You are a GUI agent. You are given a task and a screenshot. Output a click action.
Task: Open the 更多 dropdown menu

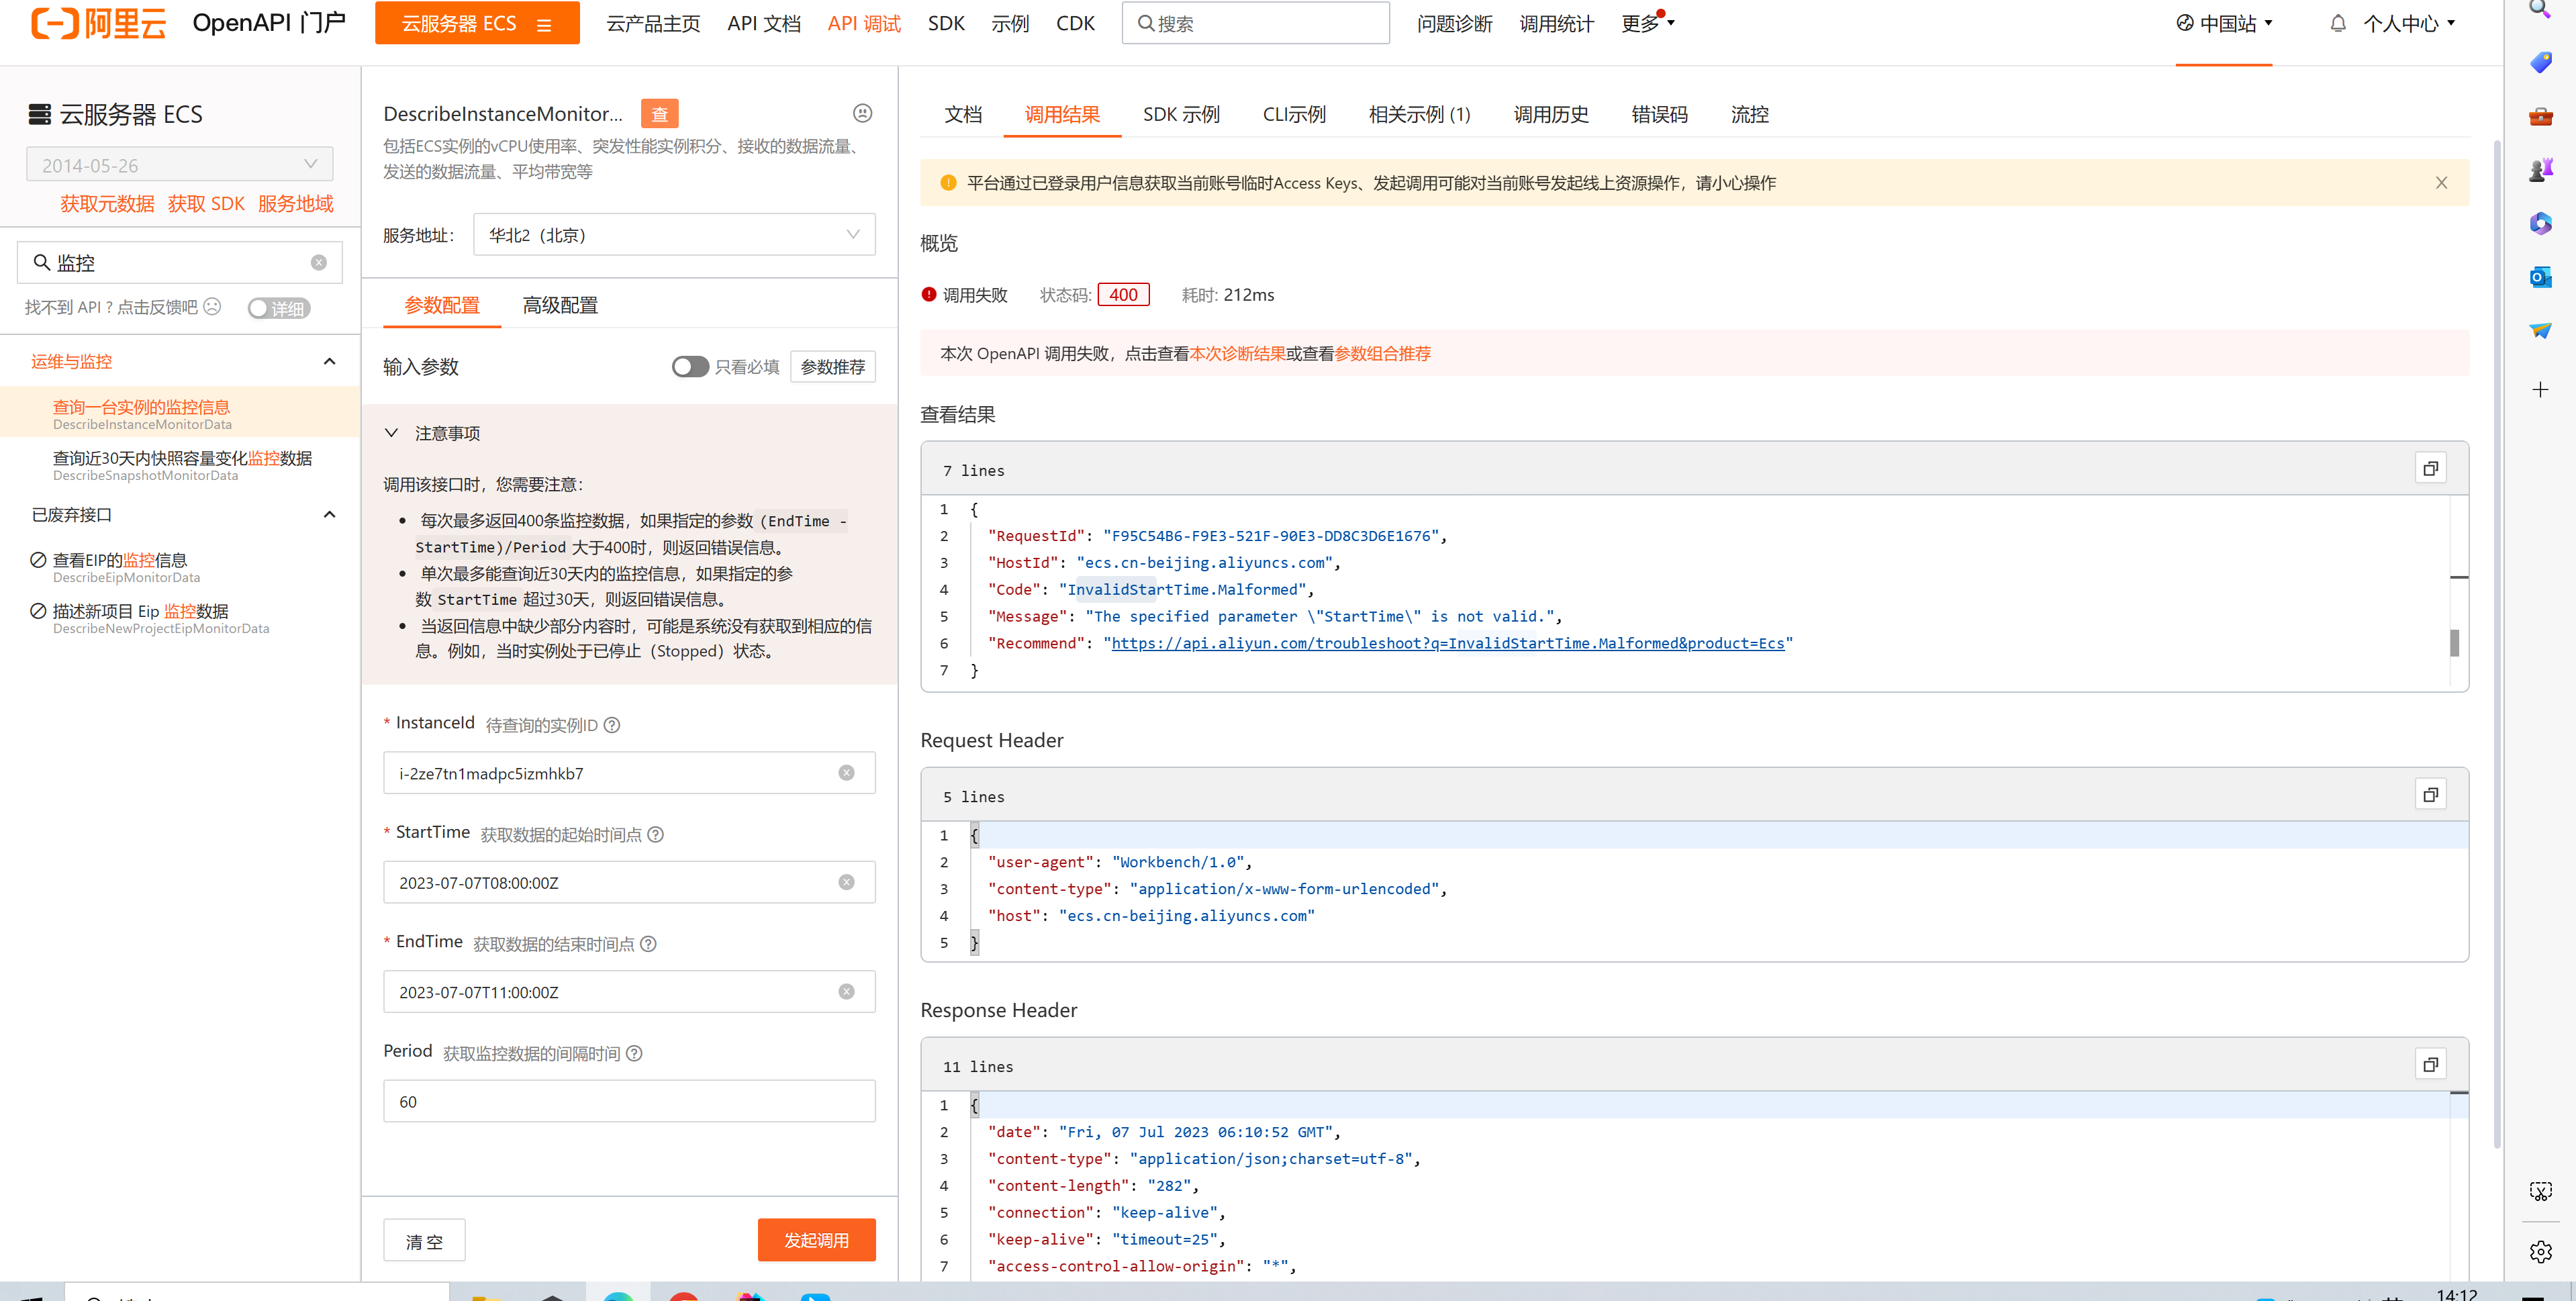tap(1647, 23)
